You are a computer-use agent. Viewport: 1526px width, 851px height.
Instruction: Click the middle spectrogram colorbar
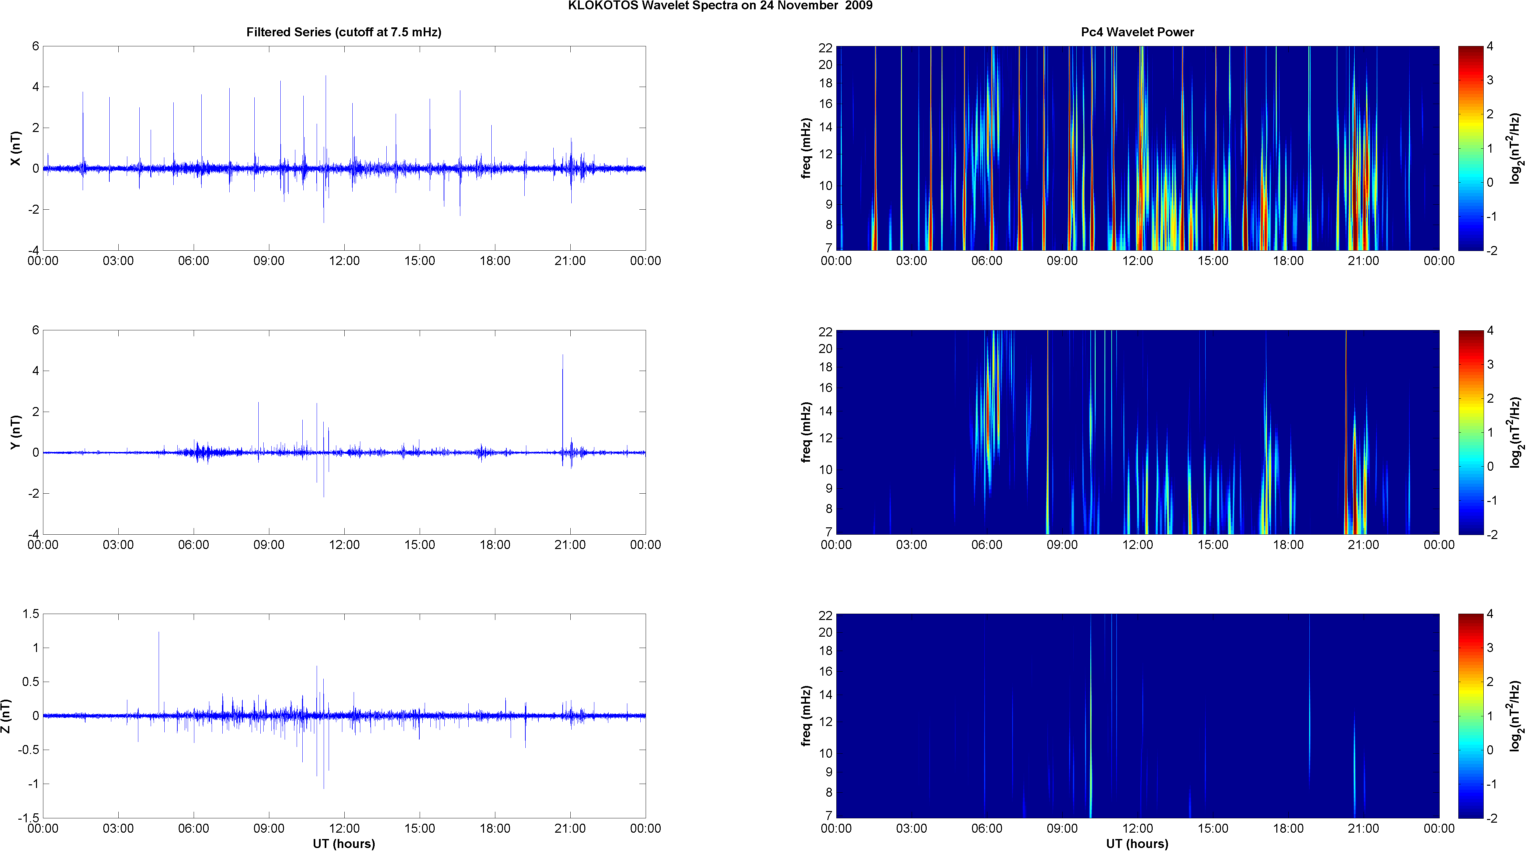(1470, 432)
